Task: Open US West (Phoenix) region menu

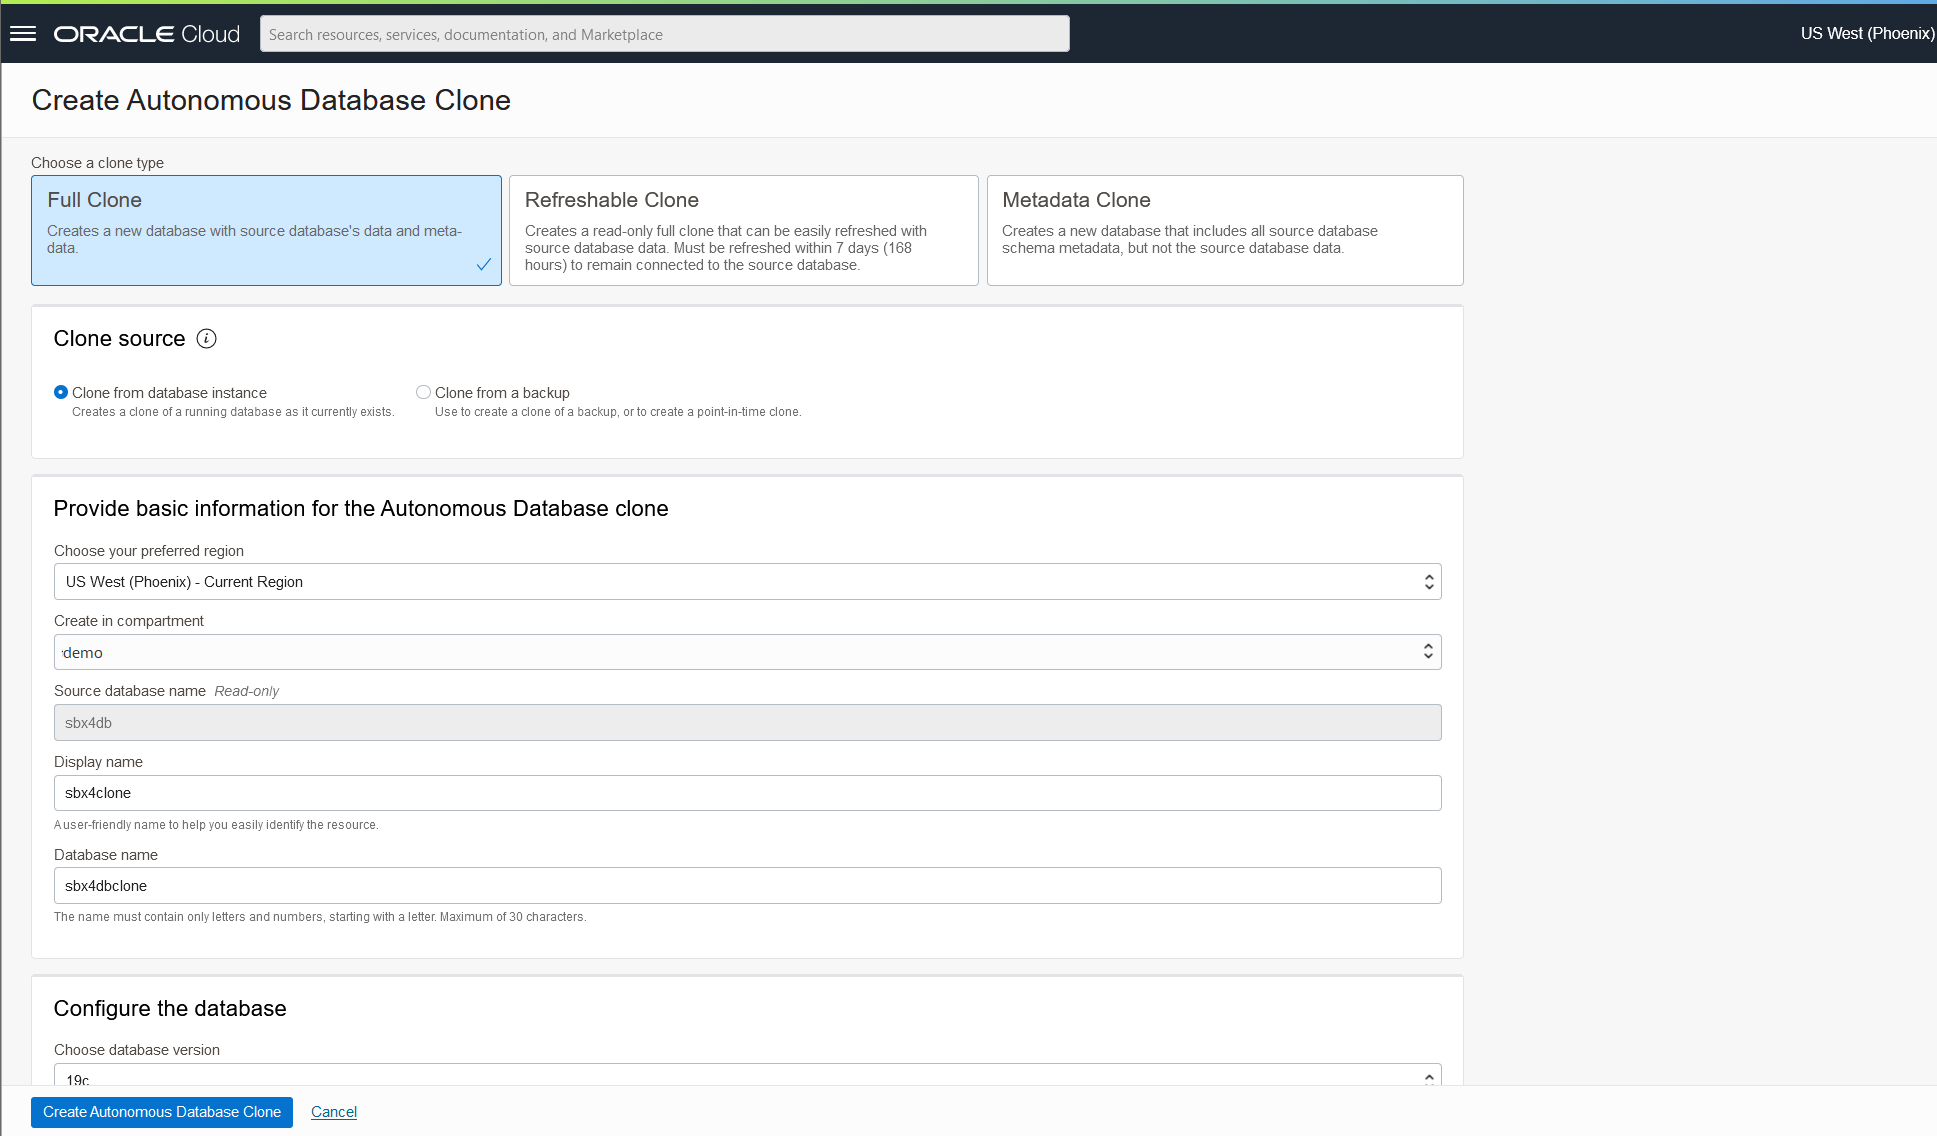Action: tap(1866, 34)
